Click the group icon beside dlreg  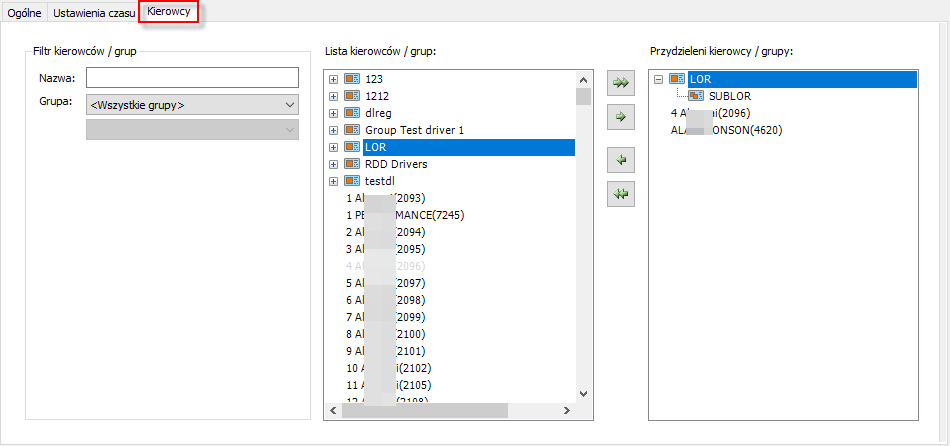[351, 113]
